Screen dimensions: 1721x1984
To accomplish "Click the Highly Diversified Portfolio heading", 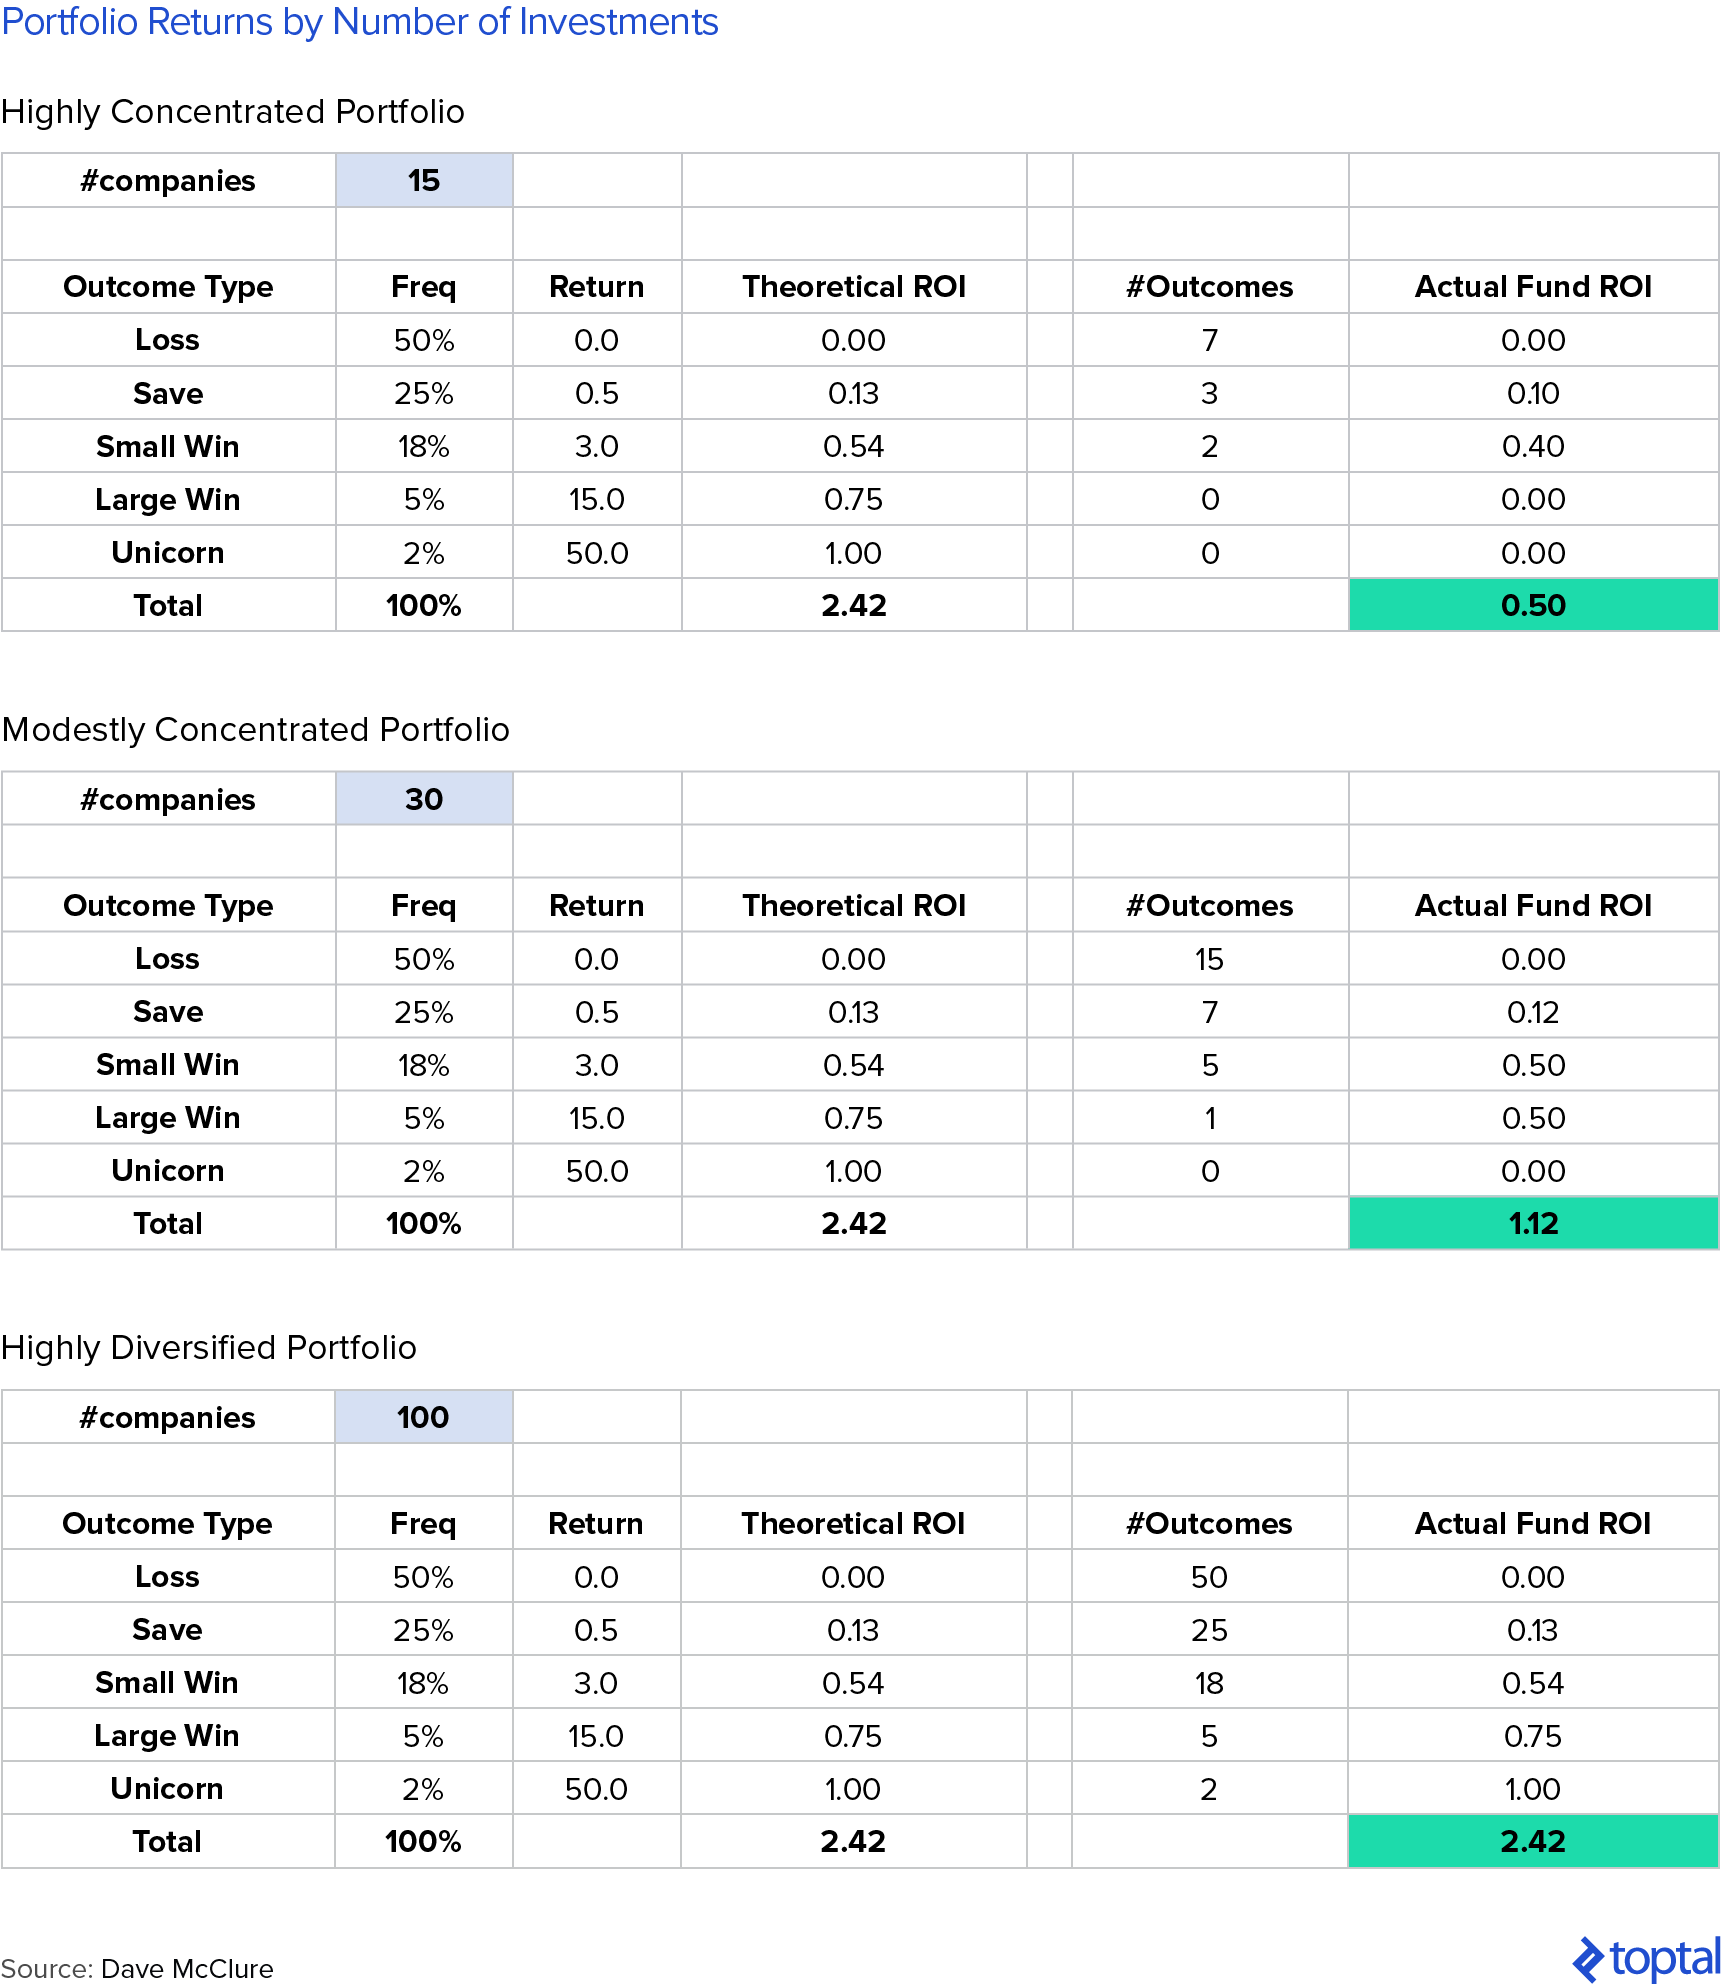I will [x=209, y=1348].
